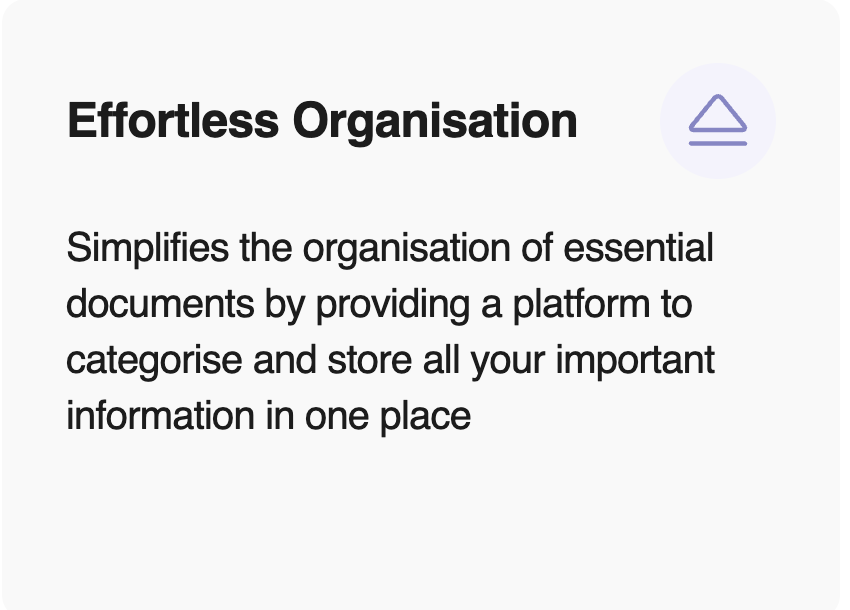Click the word "to" ending the second line

(675, 304)
